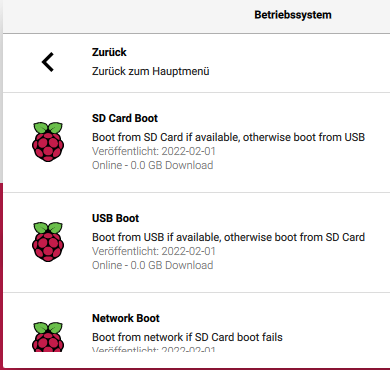The image size is (390, 370).
Task: Click the raspberry icon beside SD Card Boot
Action: click(48, 142)
